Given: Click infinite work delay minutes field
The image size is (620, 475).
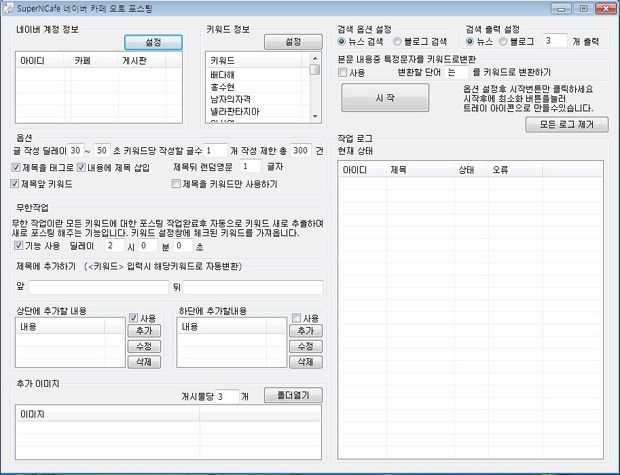Looking at the screenshot, I should [x=148, y=246].
